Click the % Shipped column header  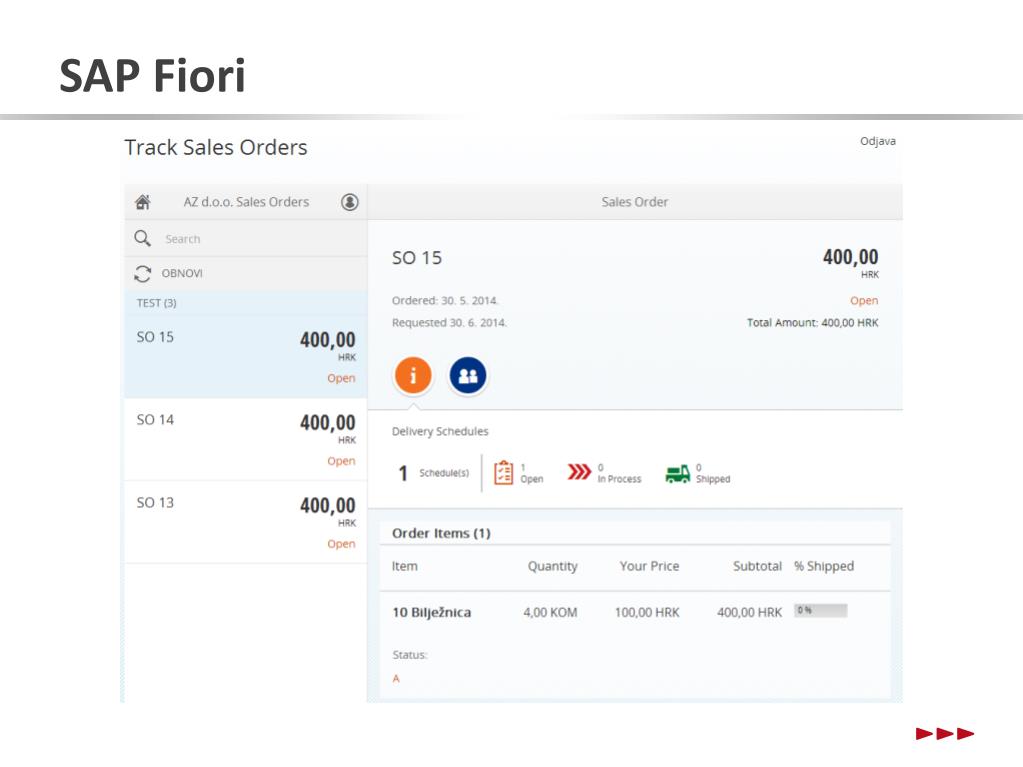tap(824, 566)
